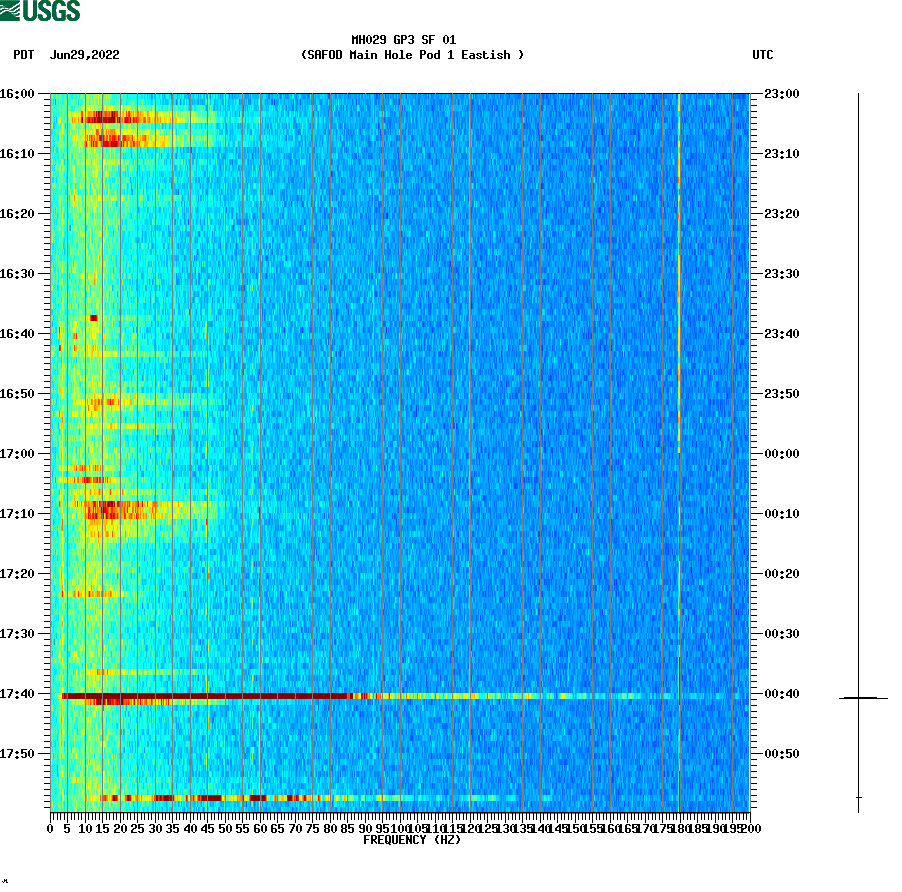Click the vertical seismogram trace line
The image size is (902, 892).
click(857, 400)
